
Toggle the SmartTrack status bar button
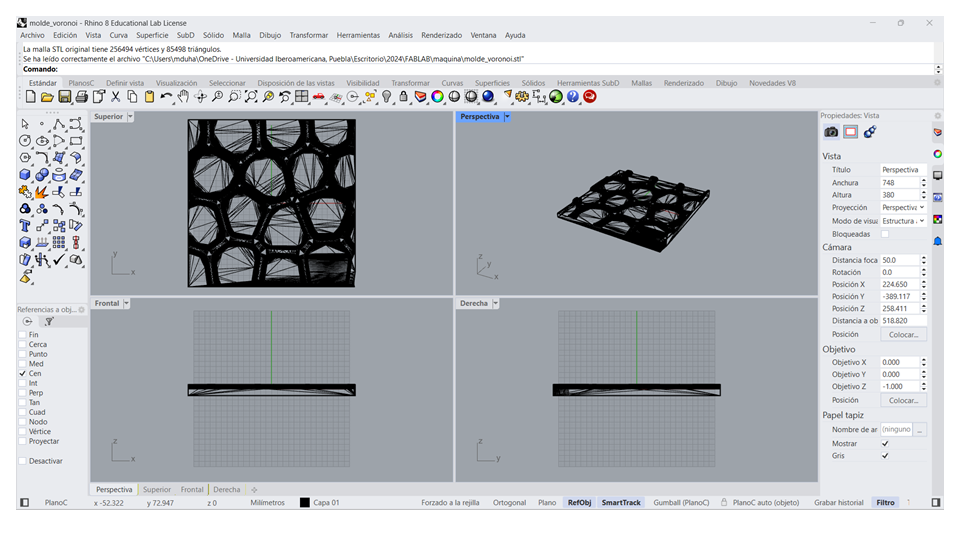(621, 503)
